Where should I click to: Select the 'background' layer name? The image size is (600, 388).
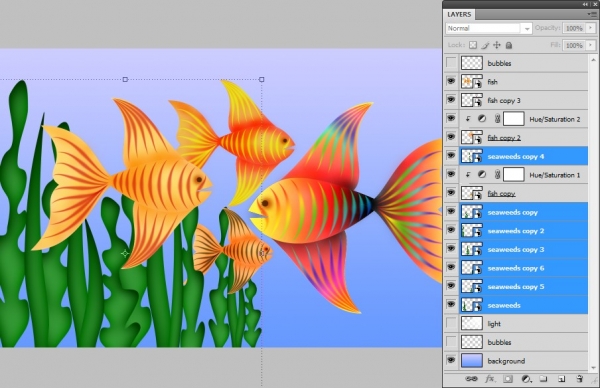[506, 361]
